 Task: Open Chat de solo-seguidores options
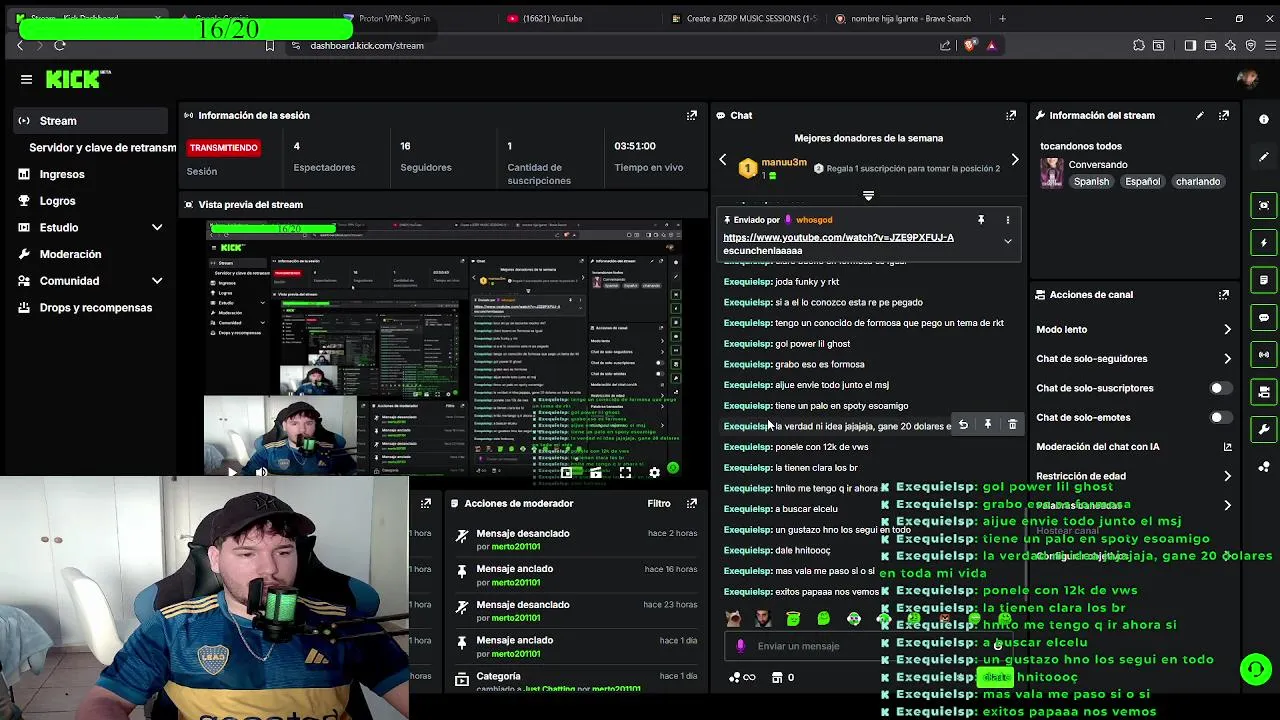pos(1133,359)
